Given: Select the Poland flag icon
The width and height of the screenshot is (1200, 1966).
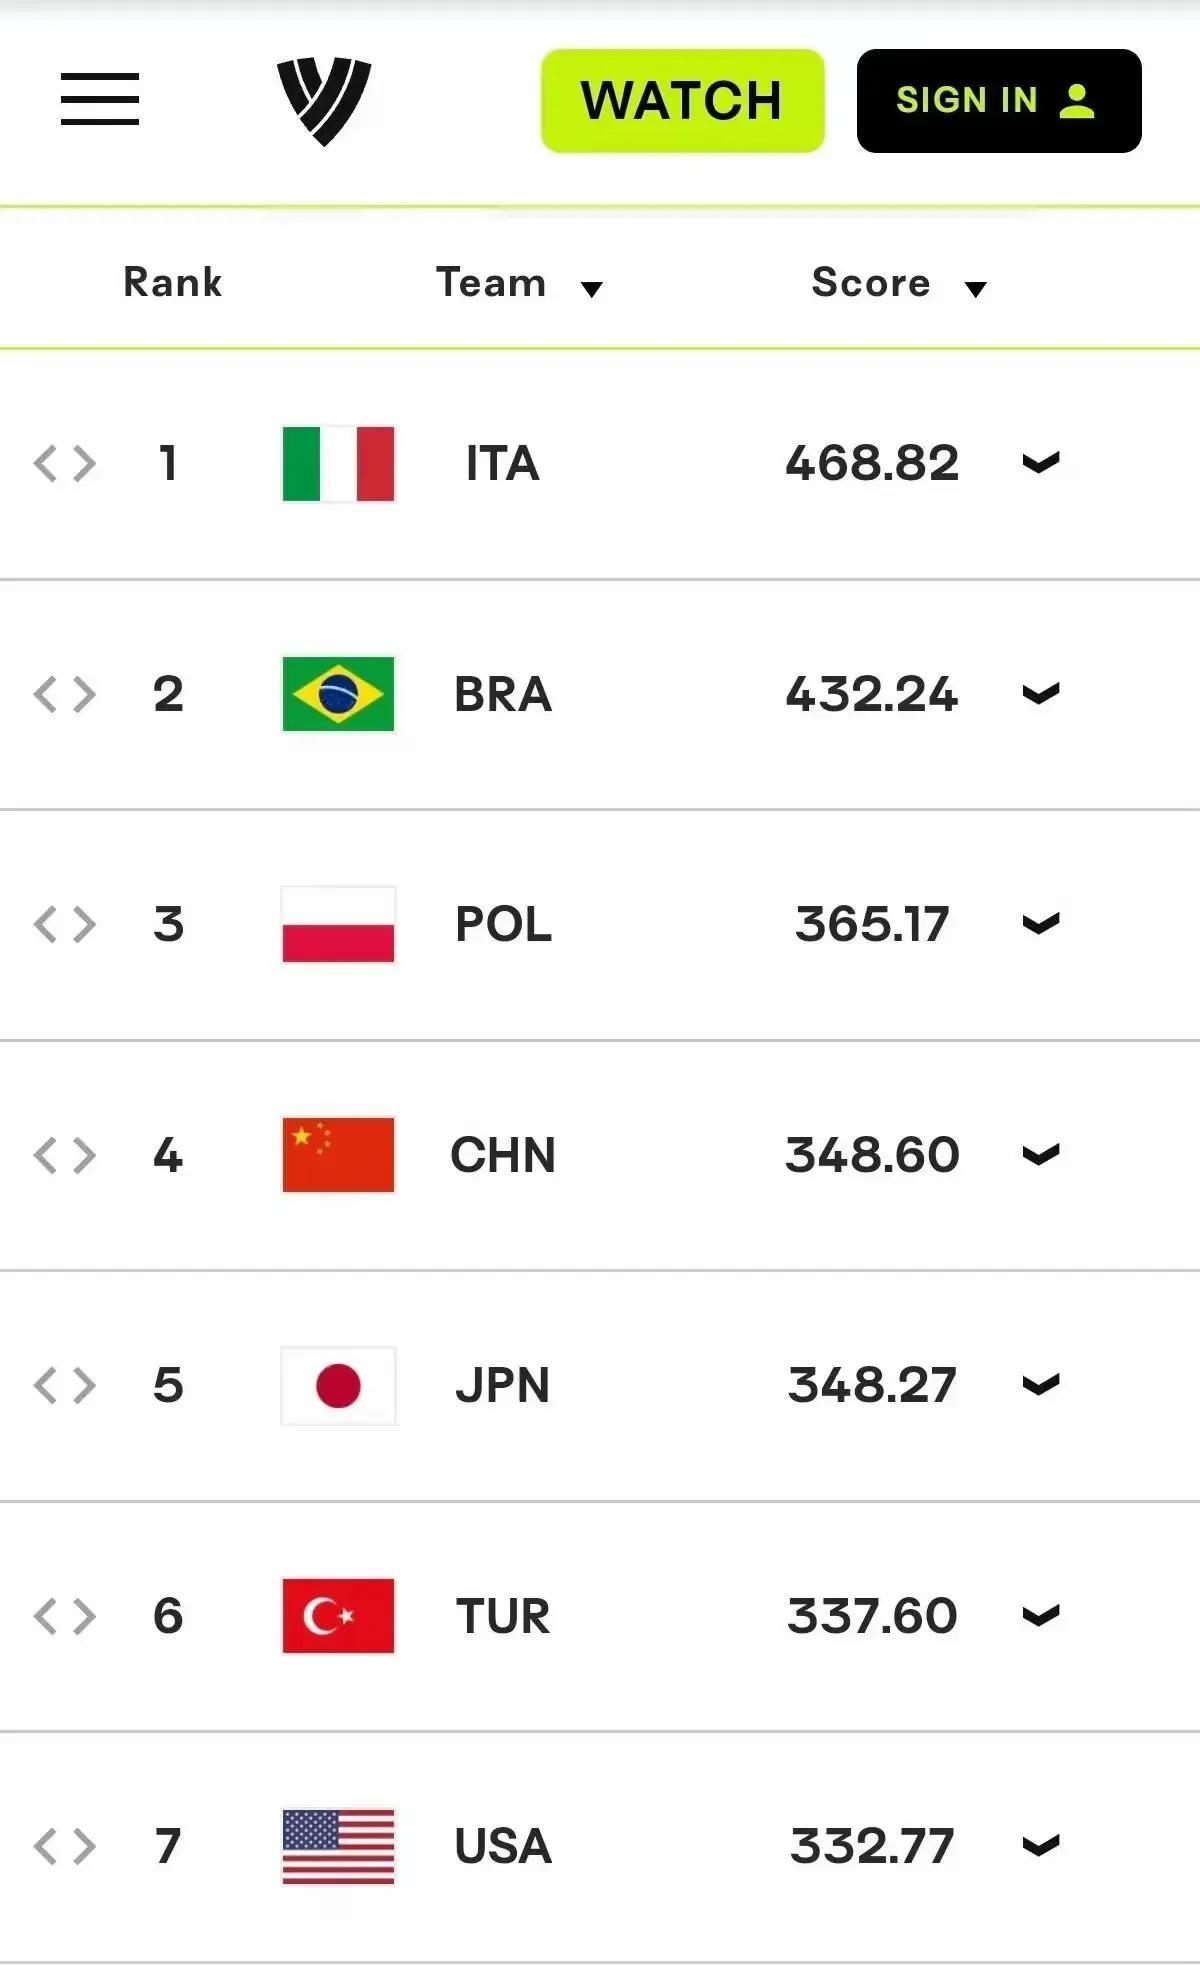Looking at the screenshot, I should click(x=338, y=925).
